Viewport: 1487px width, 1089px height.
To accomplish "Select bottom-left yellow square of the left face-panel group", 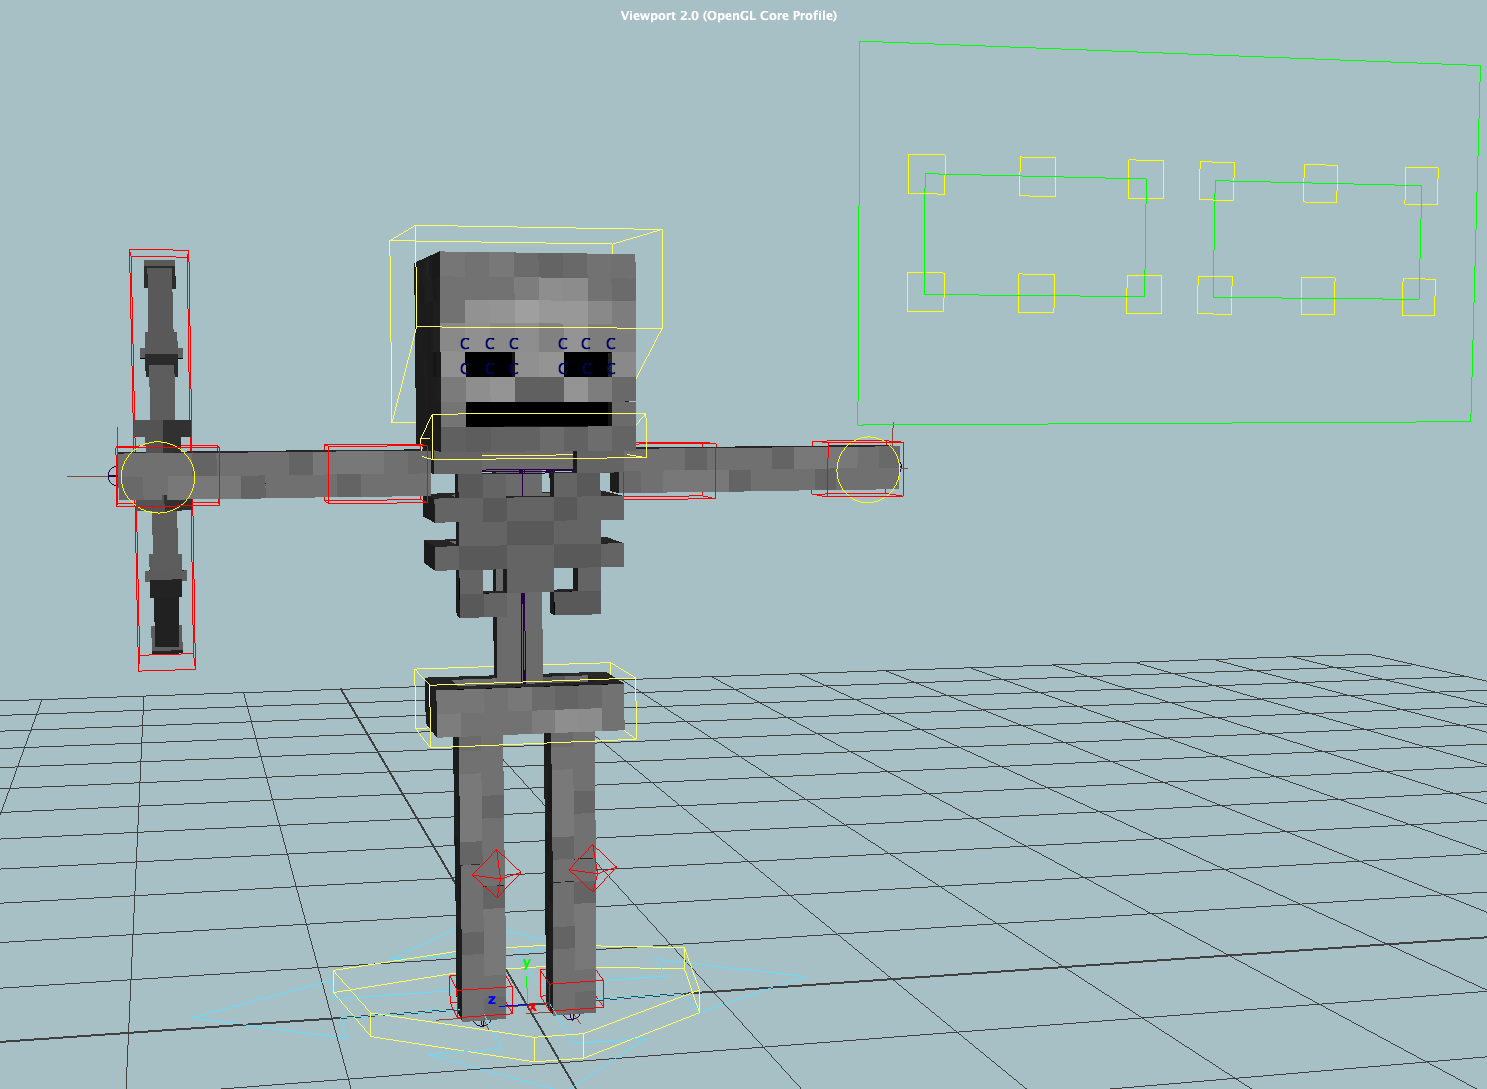I will 925,291.
